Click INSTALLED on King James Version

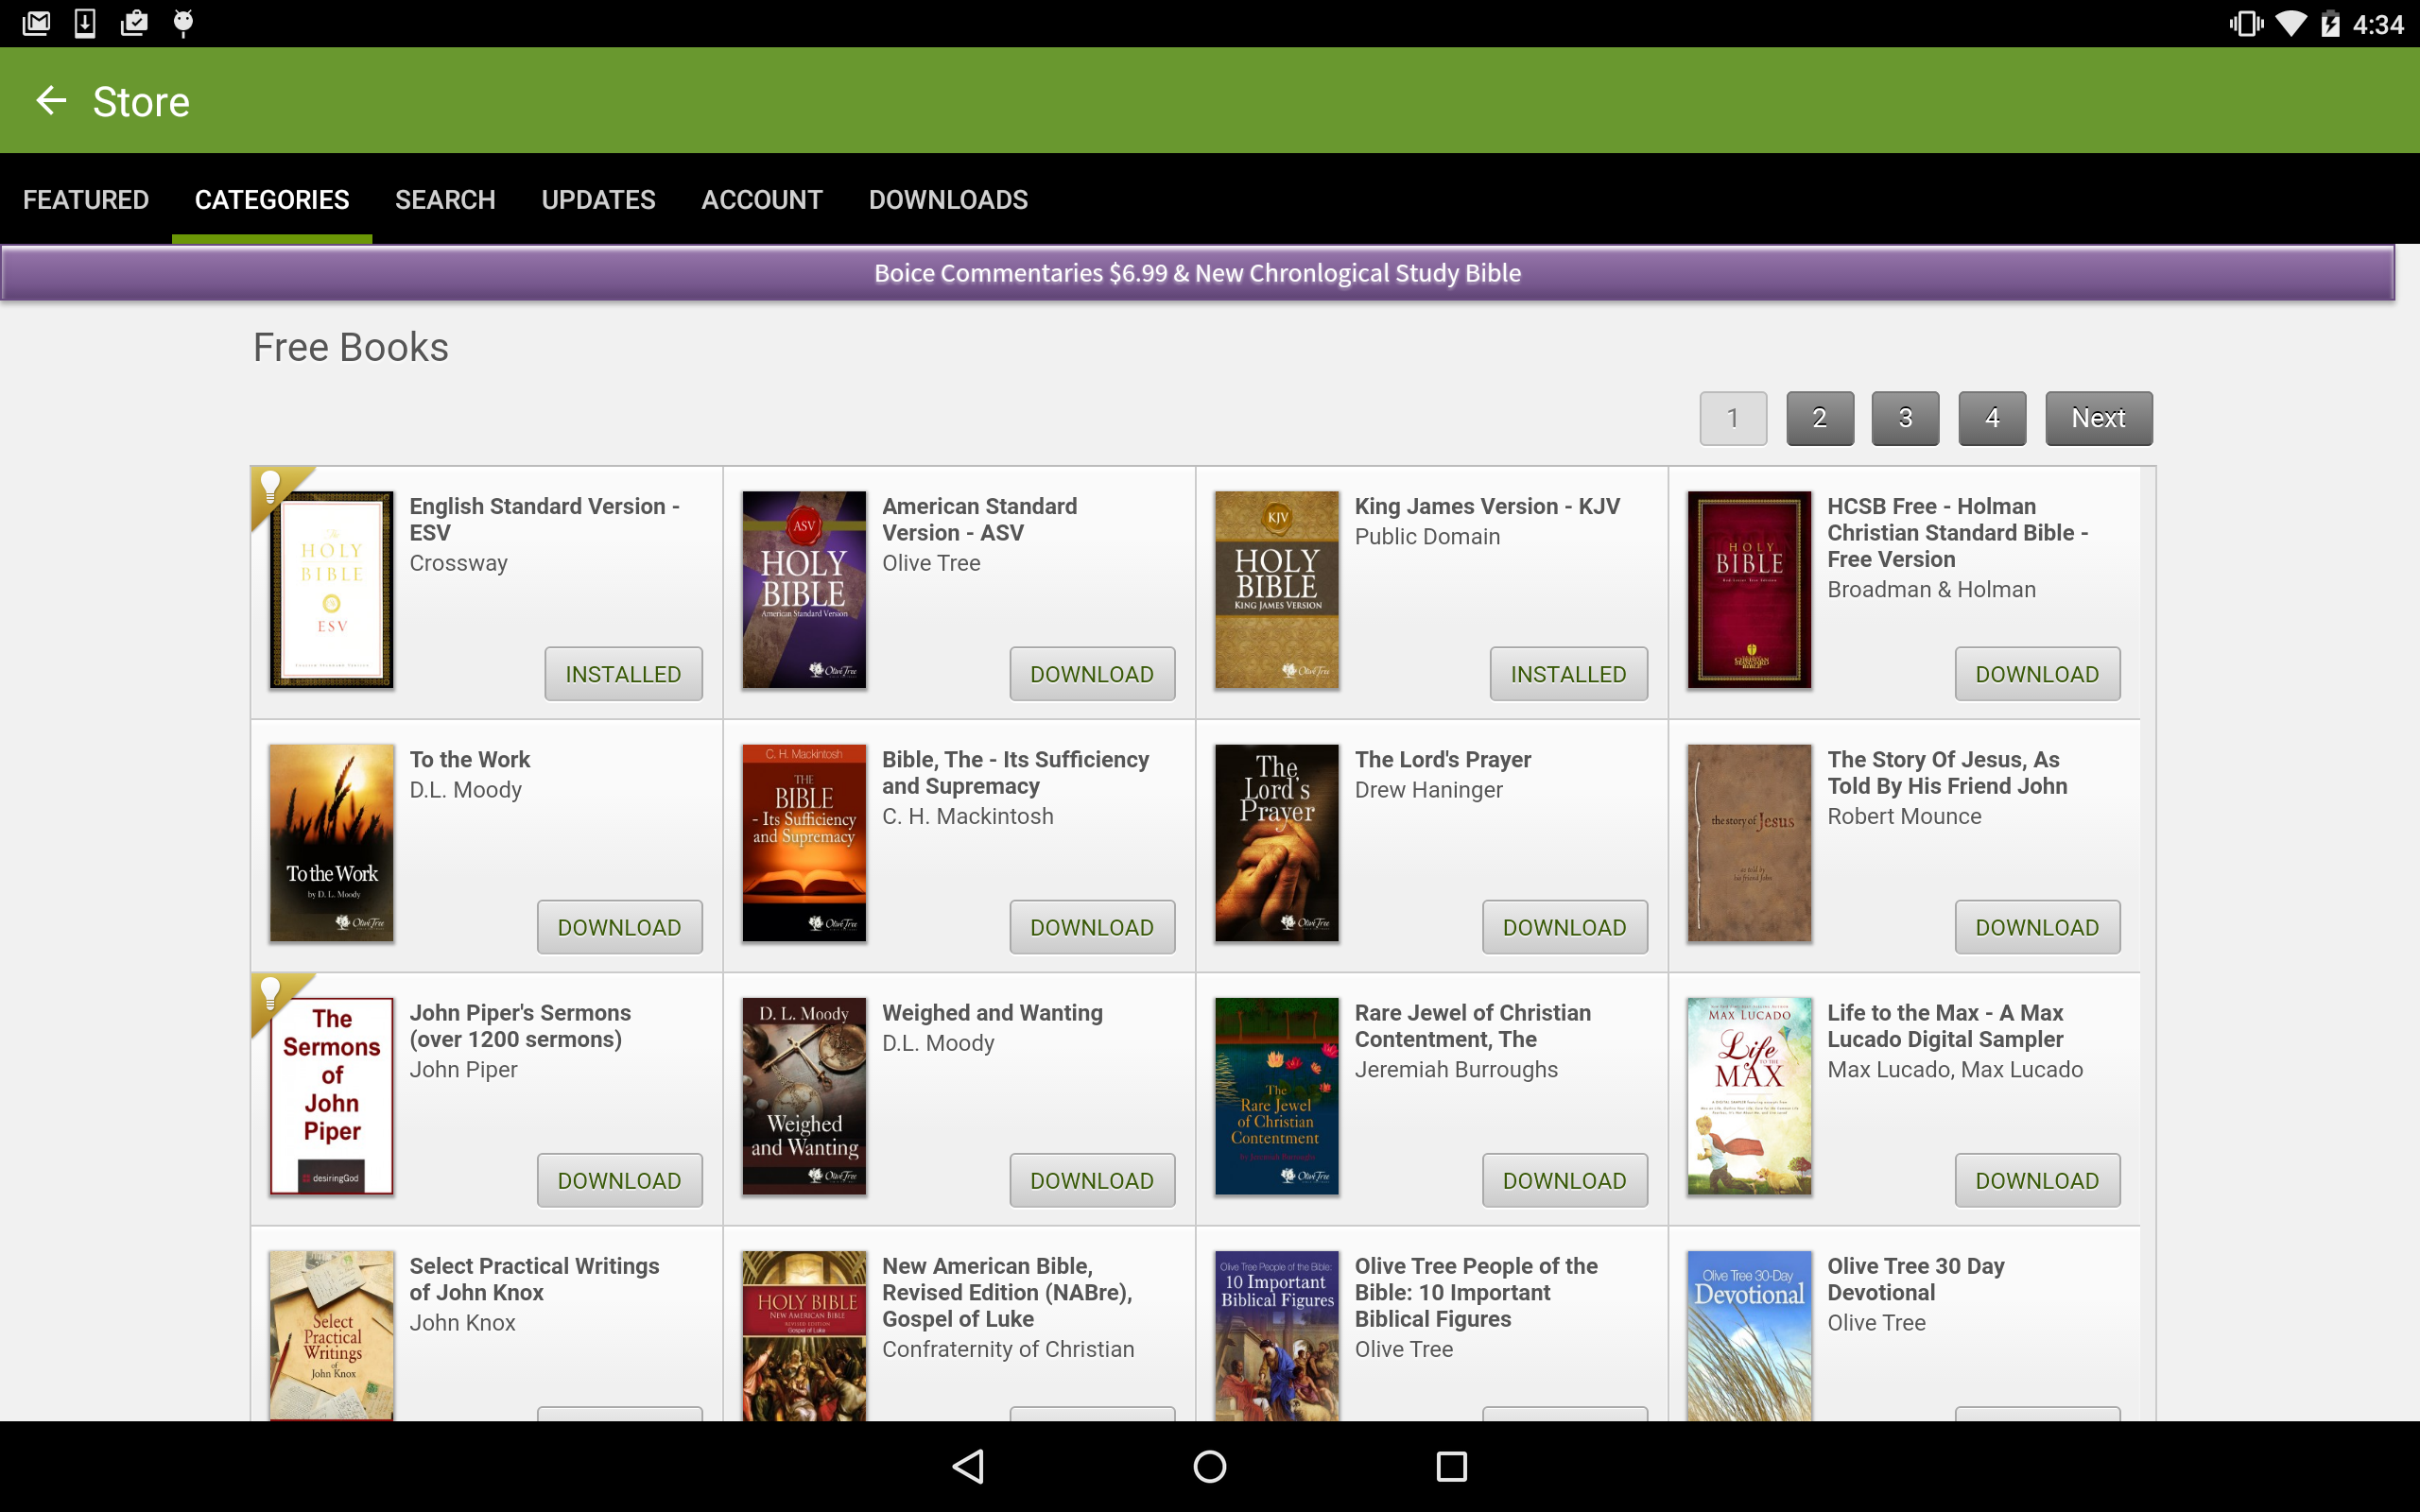coord(1567,673)
